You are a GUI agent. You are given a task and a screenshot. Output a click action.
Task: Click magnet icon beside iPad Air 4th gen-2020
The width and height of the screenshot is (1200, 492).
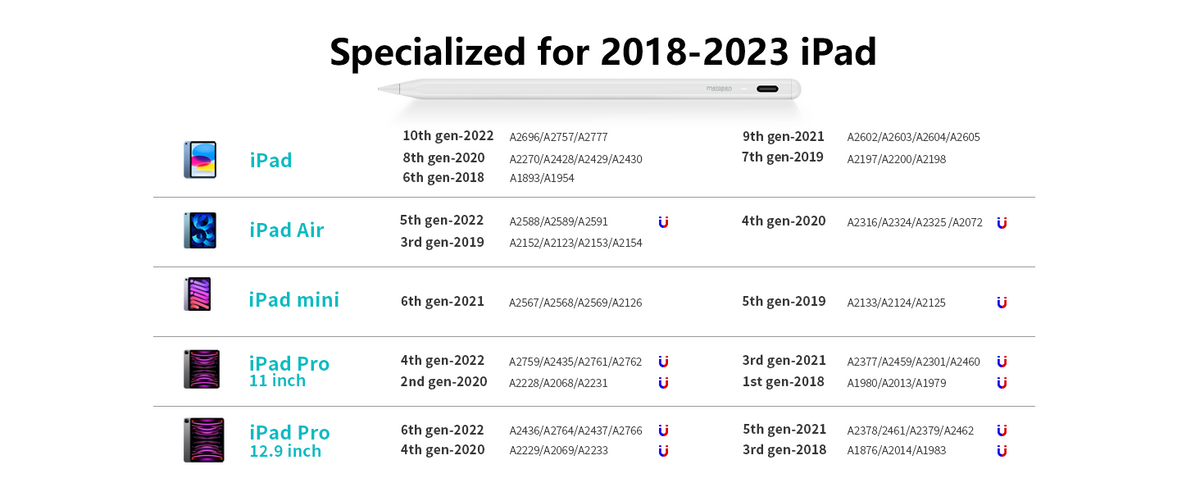pyautogui.click(x=1002, y=223)
